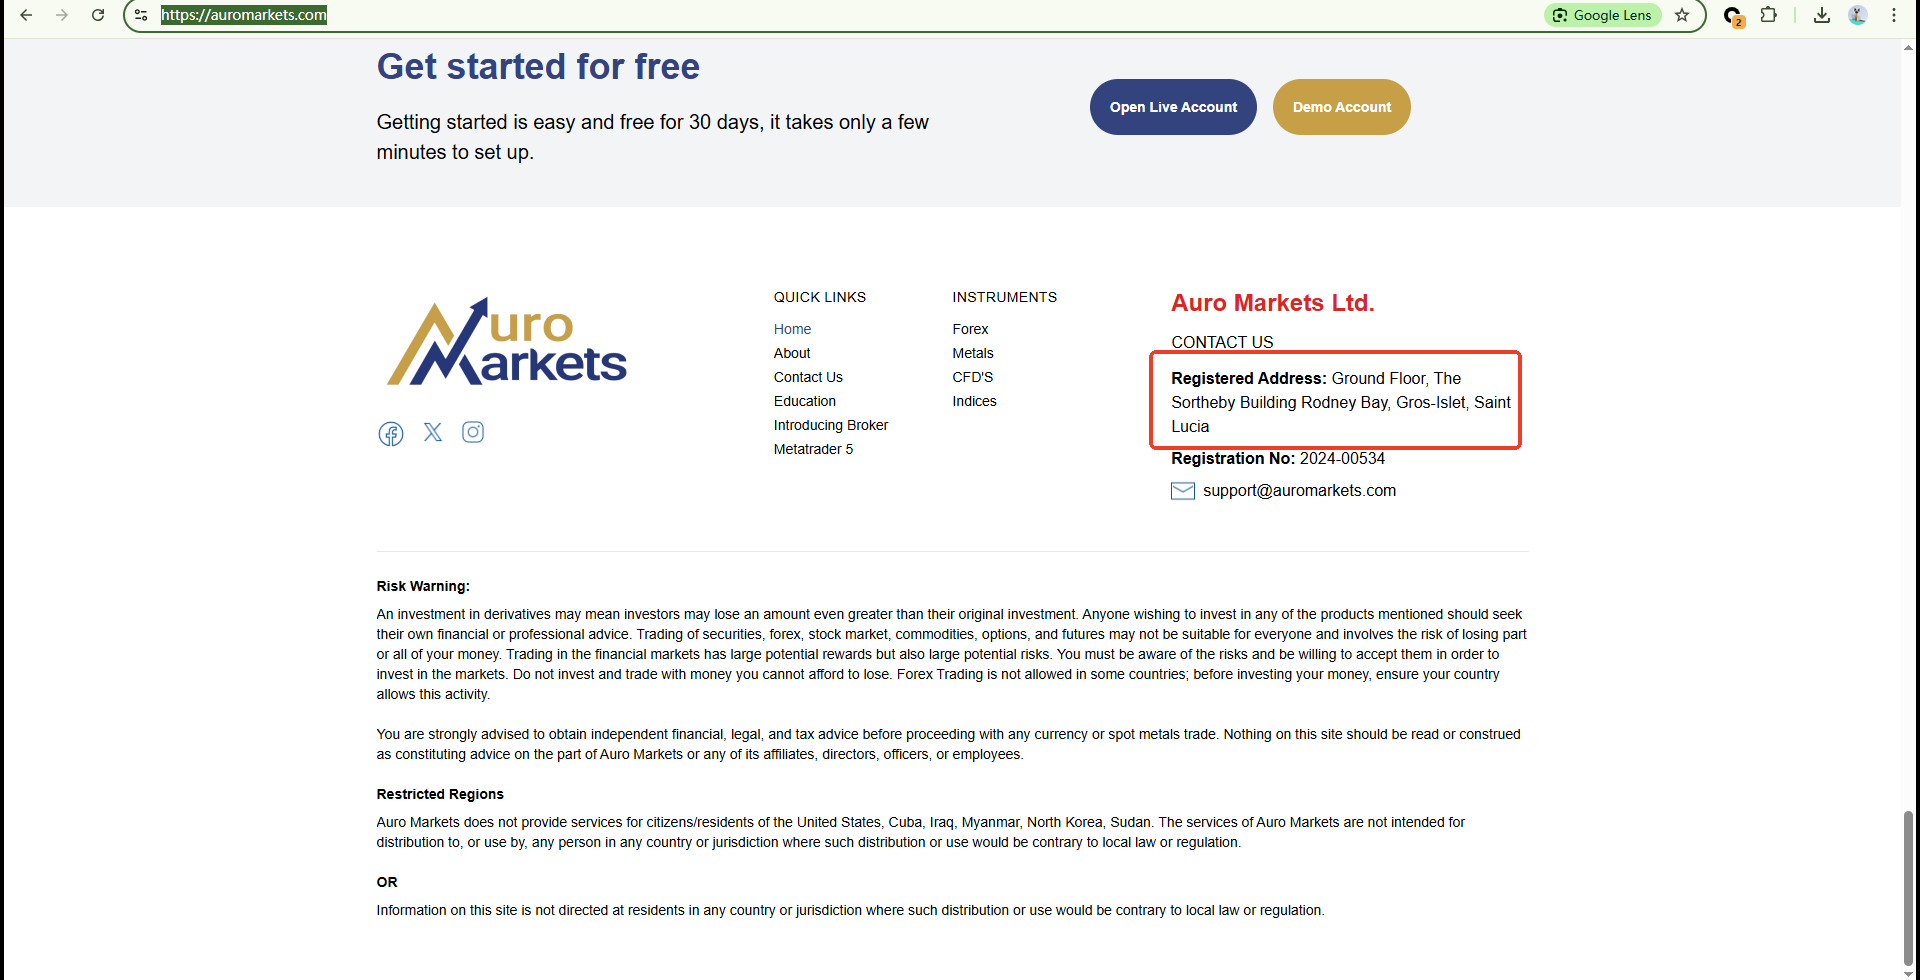The width and height of the screenshot is (1920, 980).
Task: Search page with Google Lens
Action: click(x=1602, y=15)
